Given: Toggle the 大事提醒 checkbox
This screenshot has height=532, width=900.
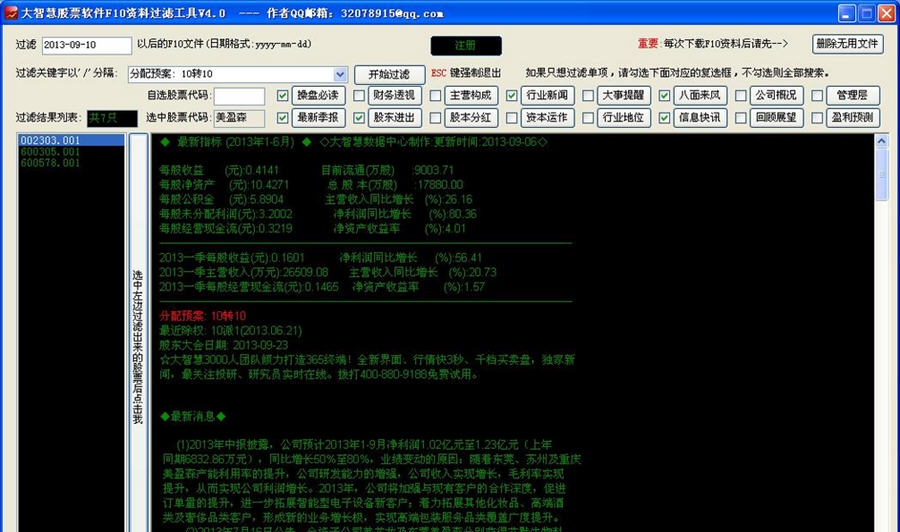Looking at the screenshot, I should coord(588,95).
